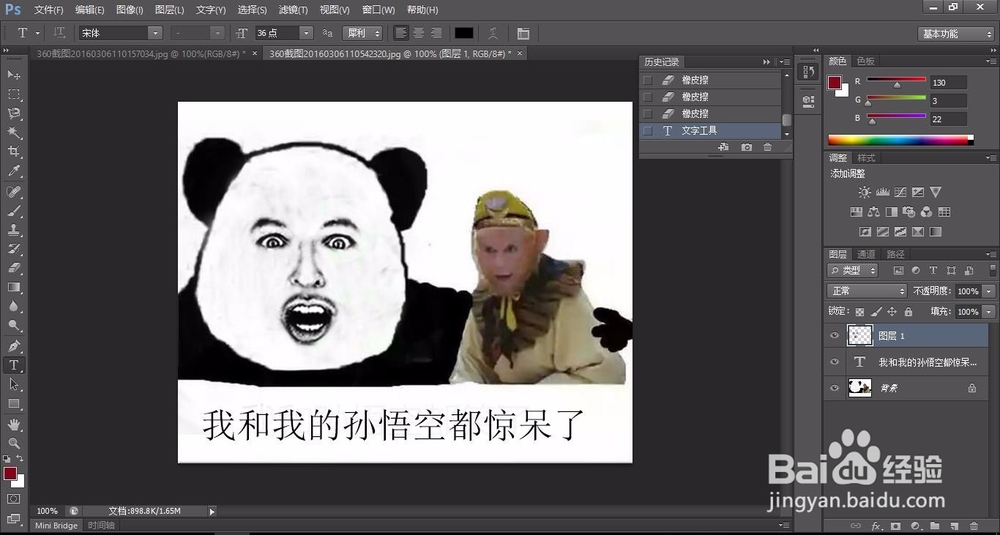The height and width of the screenshot is (535, 1000).
Task: Select the Lasso tool
Action: click(x=13, y=114)
